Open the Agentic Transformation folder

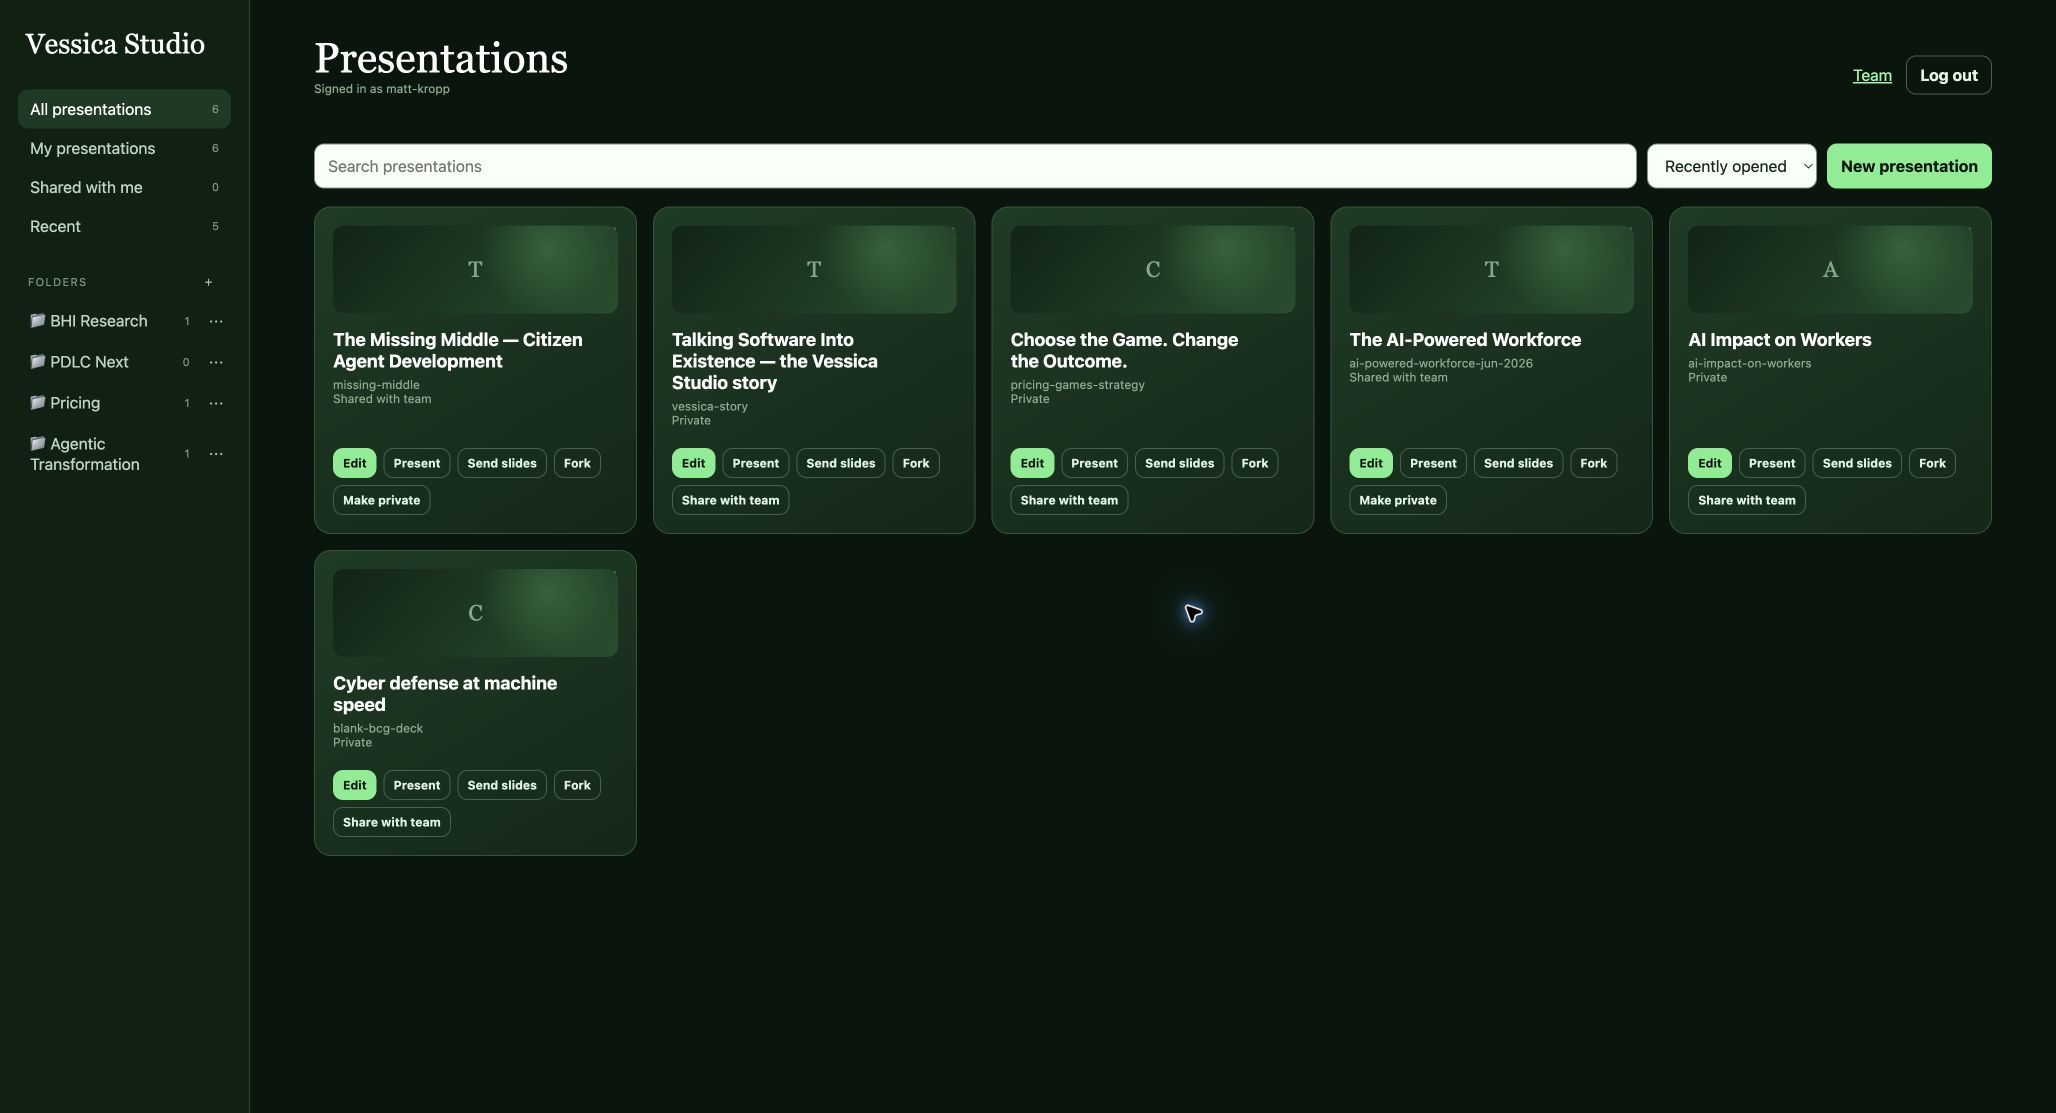85,454
